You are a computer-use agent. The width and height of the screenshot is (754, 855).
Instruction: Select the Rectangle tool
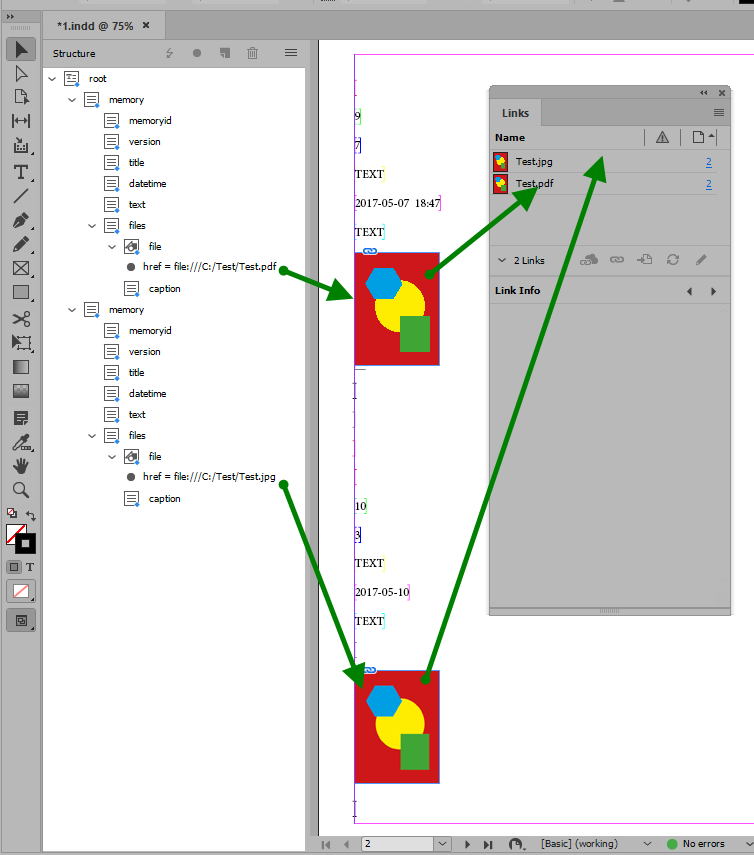point(21,292)
